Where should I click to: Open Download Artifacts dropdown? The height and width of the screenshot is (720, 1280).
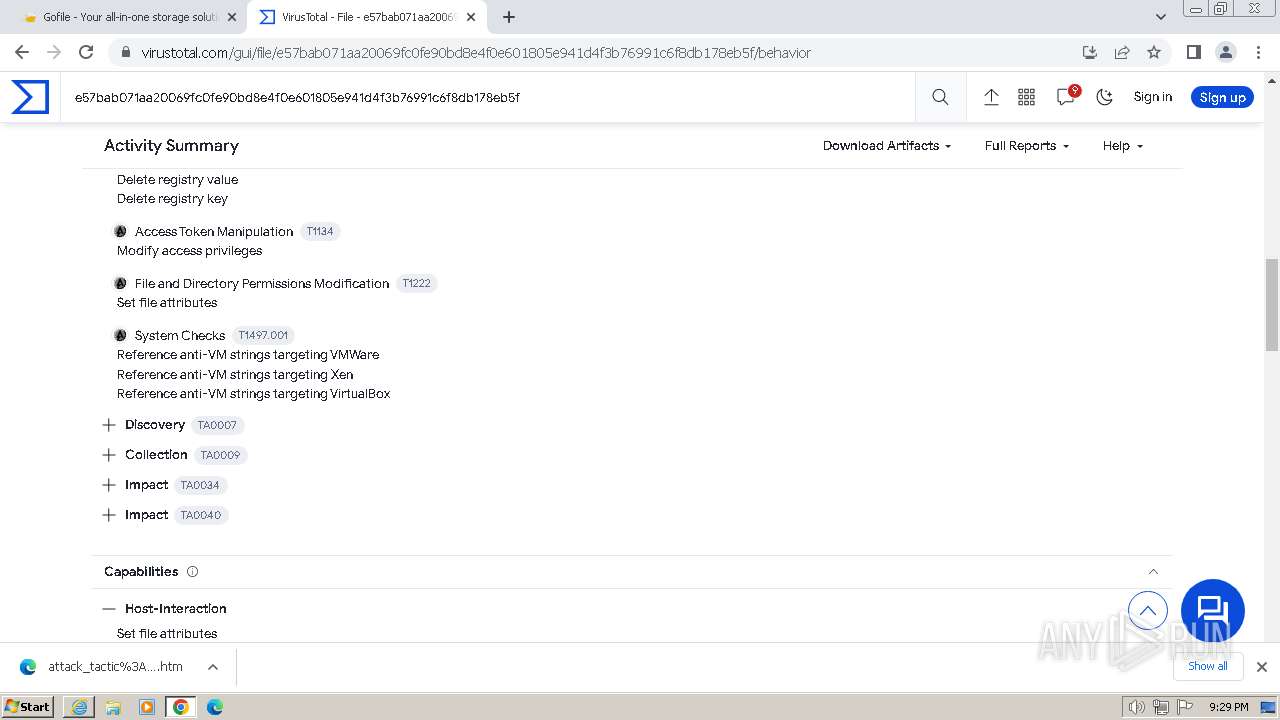coord(887,146)
